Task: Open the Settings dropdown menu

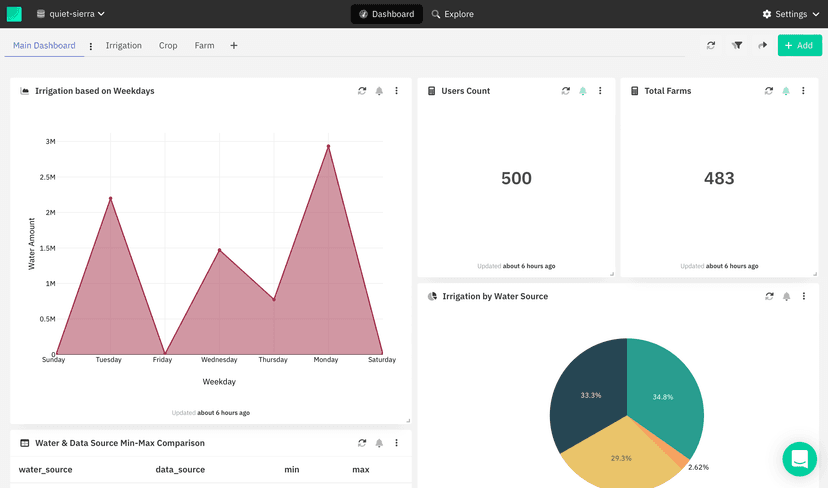Action: (x=791, y=14)
